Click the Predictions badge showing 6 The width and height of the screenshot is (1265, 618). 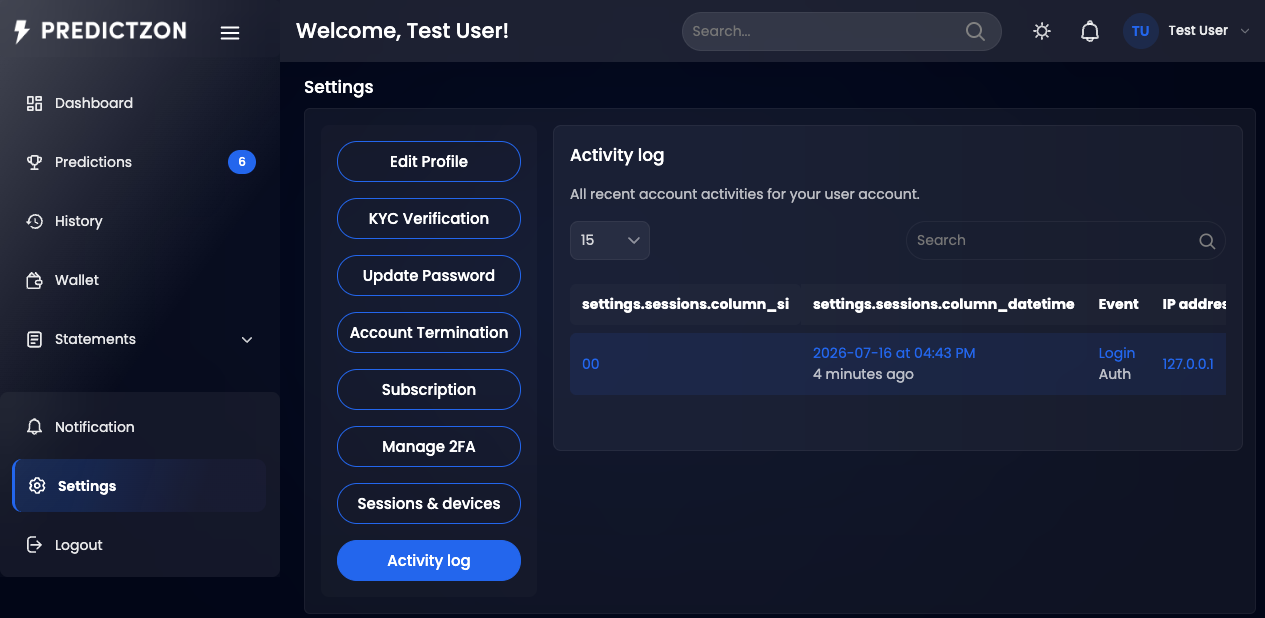click(242, 162)
